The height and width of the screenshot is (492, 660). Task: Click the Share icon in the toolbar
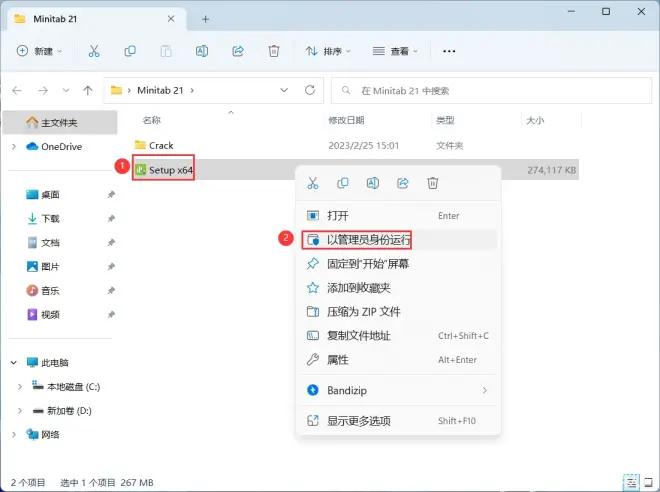[x=238, y=51]
